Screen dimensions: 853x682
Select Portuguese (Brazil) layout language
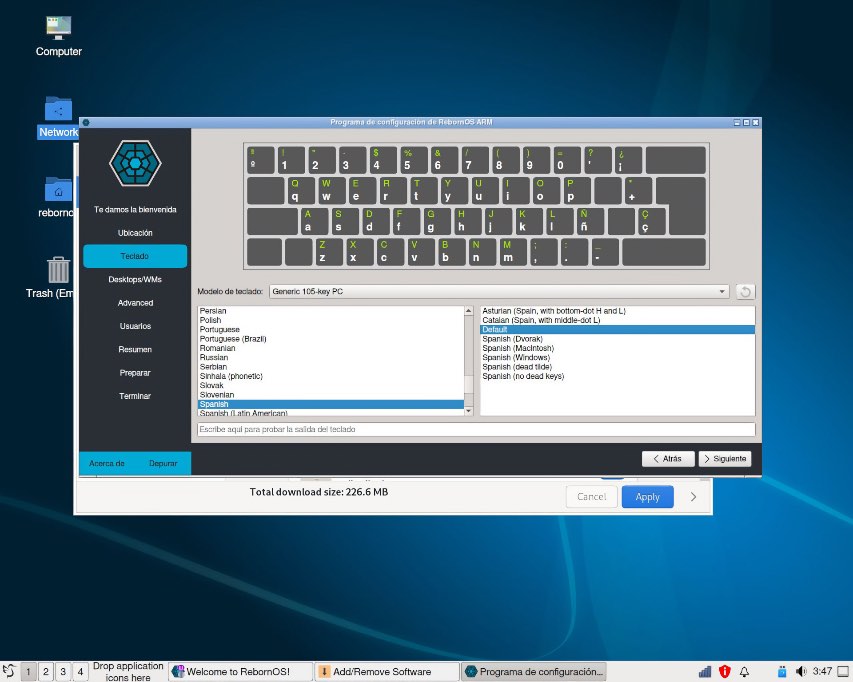coord(331,339)
